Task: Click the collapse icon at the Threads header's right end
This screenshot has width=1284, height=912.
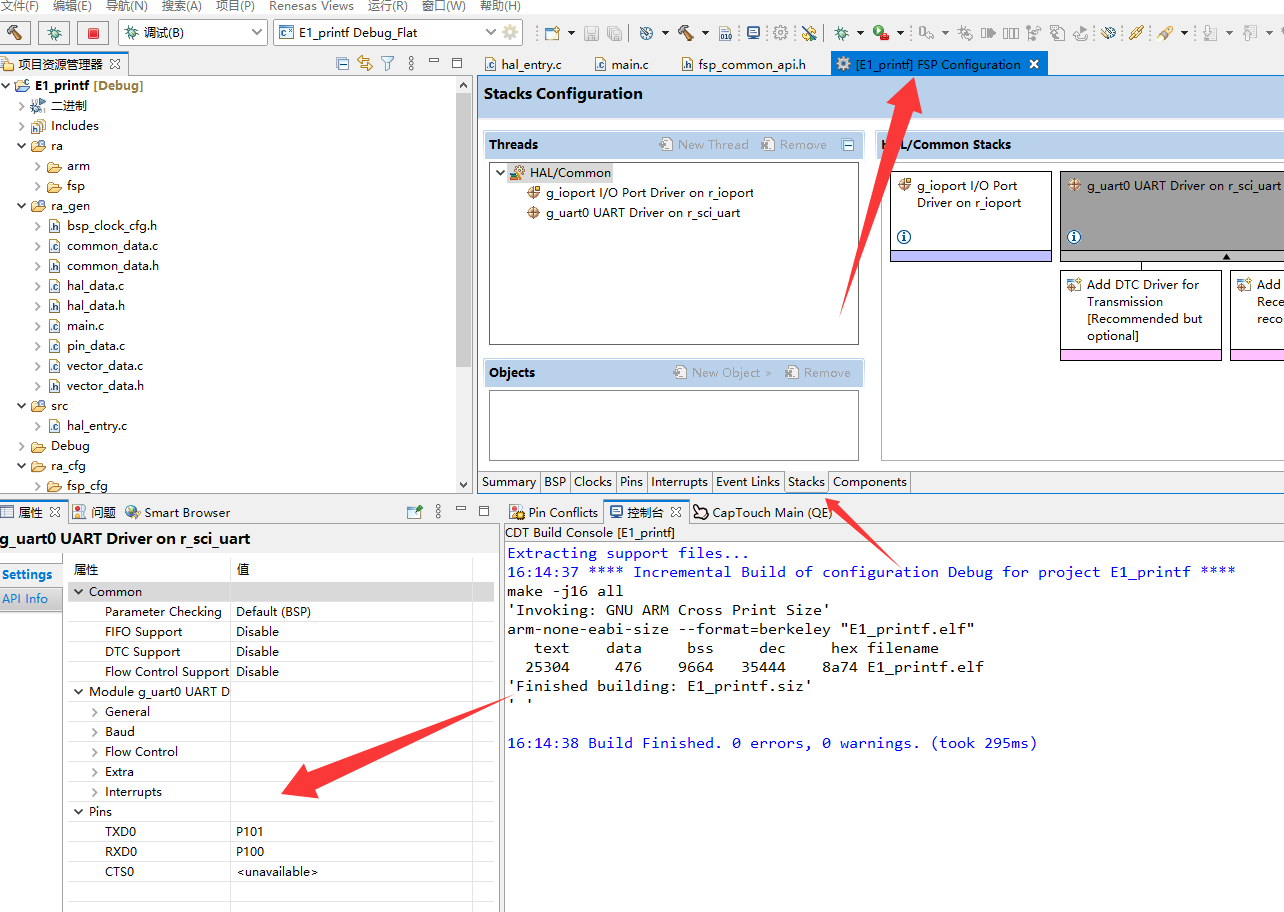Action: pos(848,145)
